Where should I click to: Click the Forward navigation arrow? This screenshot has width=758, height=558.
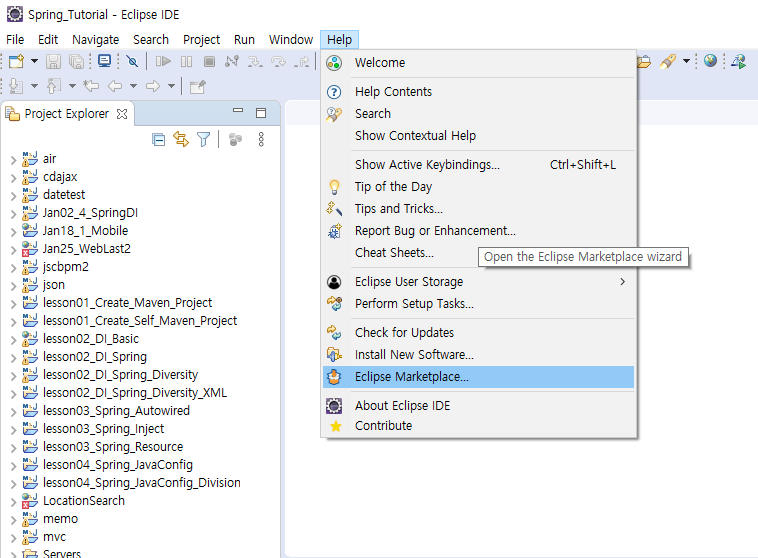point(153,86)
